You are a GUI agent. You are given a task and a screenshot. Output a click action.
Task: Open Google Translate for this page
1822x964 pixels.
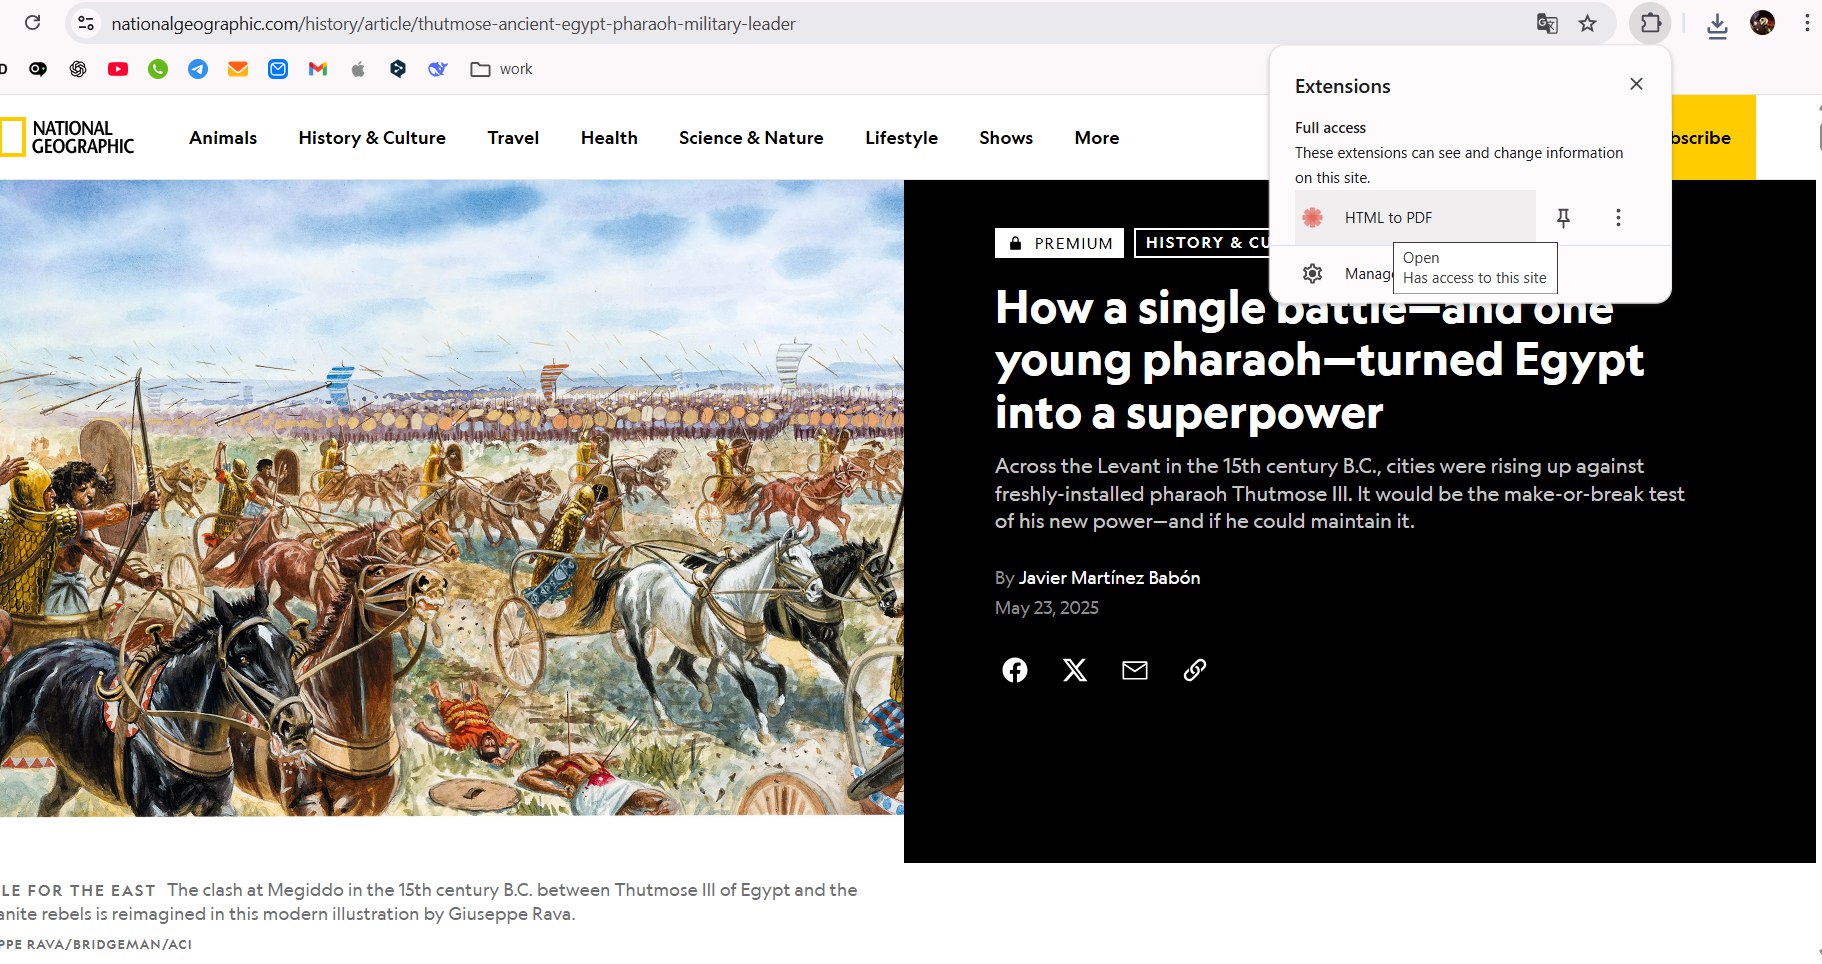point(1547,23)
